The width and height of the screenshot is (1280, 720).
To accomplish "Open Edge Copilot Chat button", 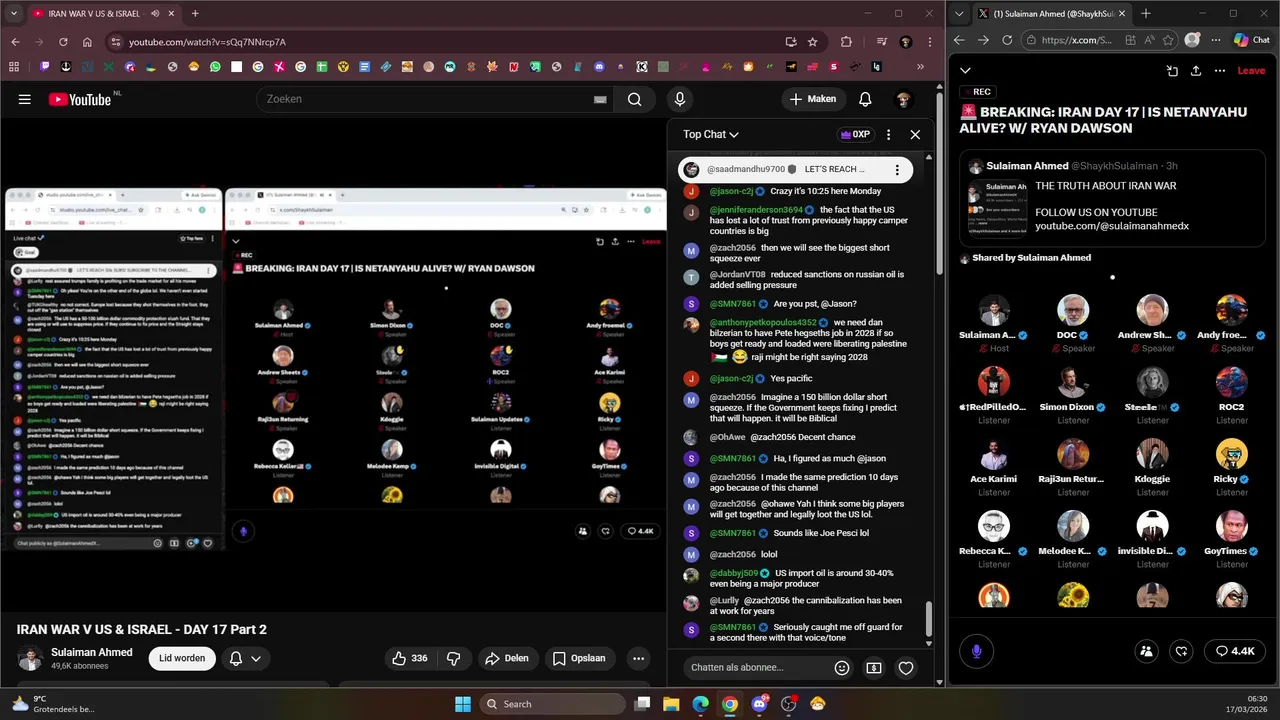I will [1251, 40].
